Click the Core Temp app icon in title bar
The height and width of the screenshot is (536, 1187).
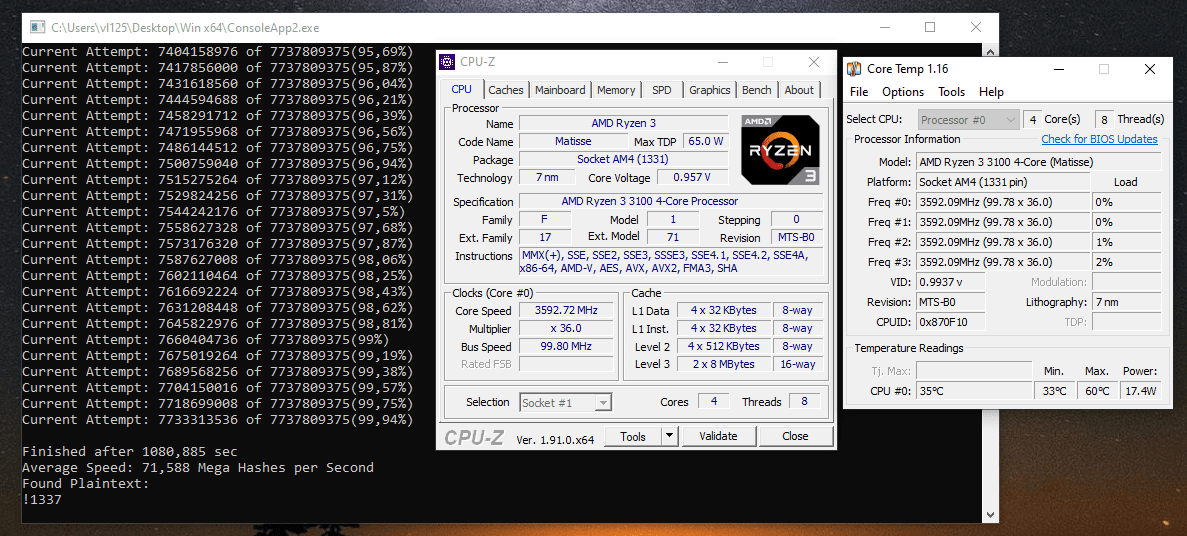coord(854,69)
